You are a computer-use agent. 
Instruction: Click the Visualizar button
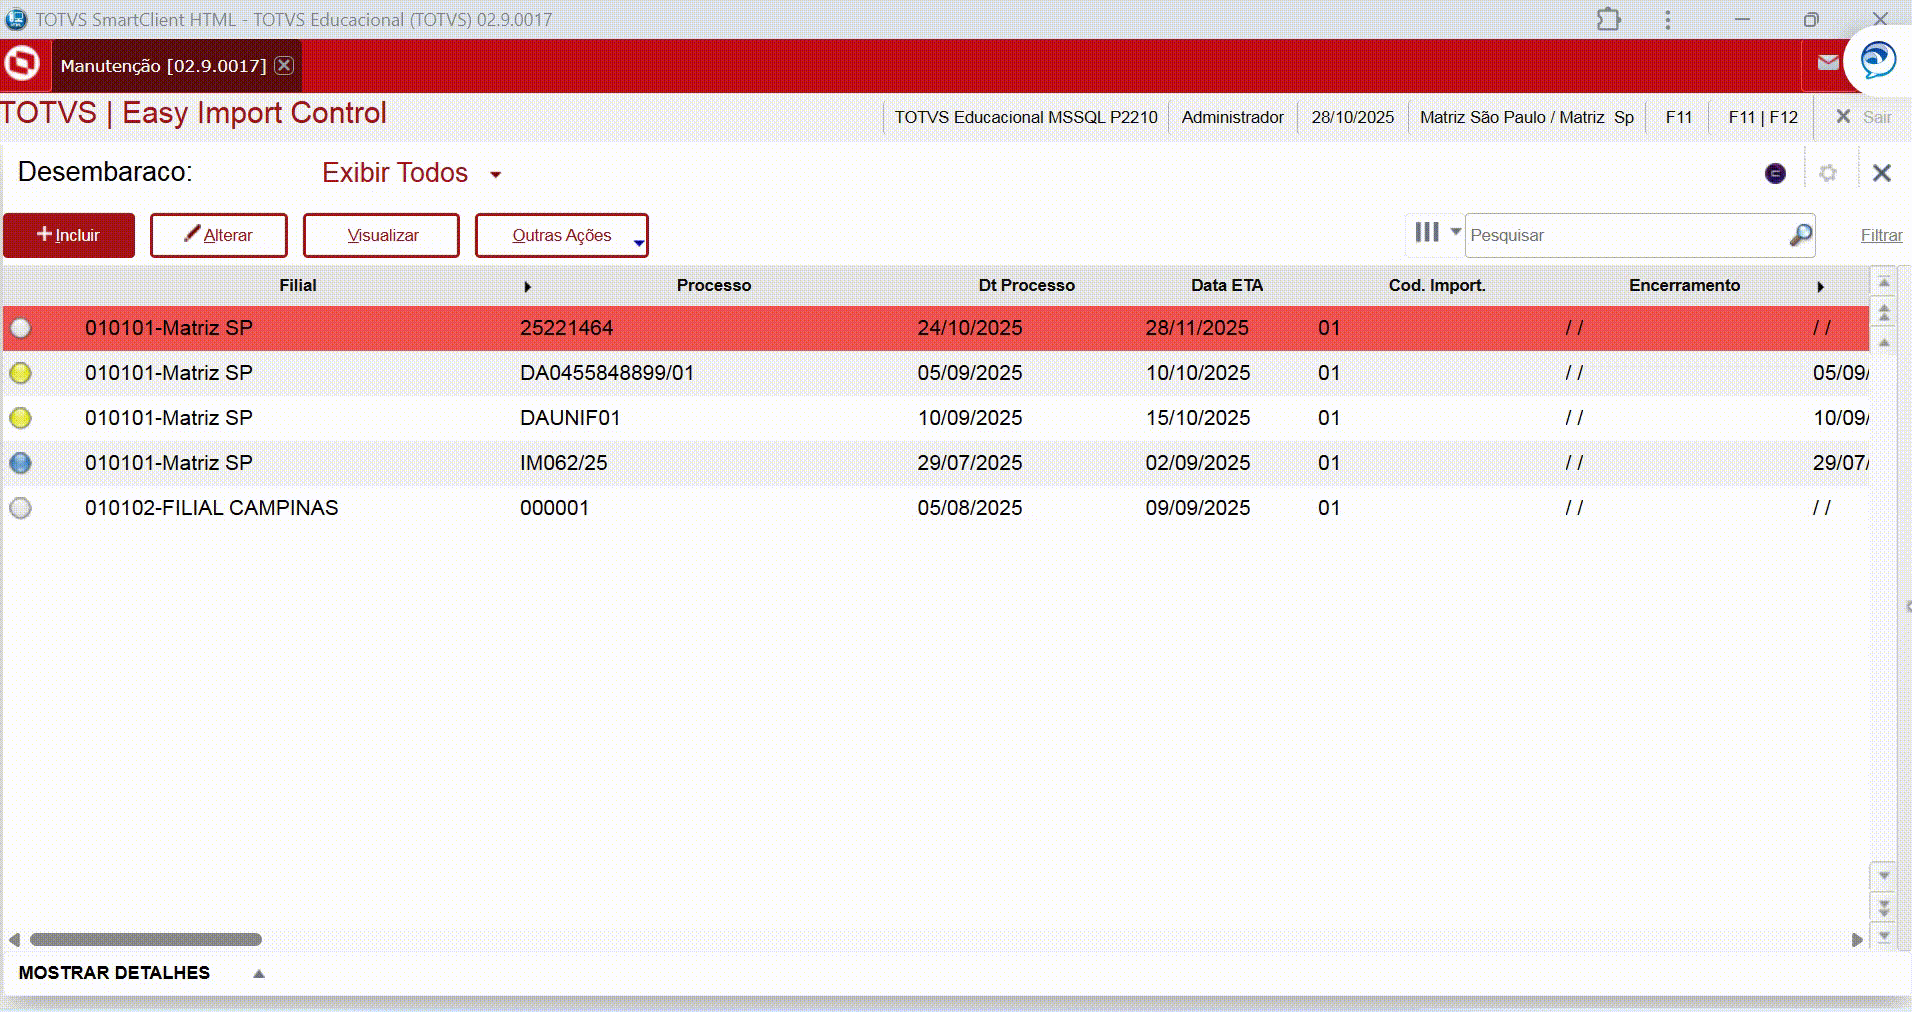381,235
